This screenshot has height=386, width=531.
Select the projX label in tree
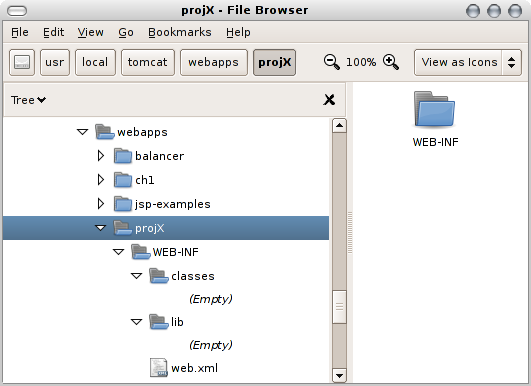pos(150,229)
